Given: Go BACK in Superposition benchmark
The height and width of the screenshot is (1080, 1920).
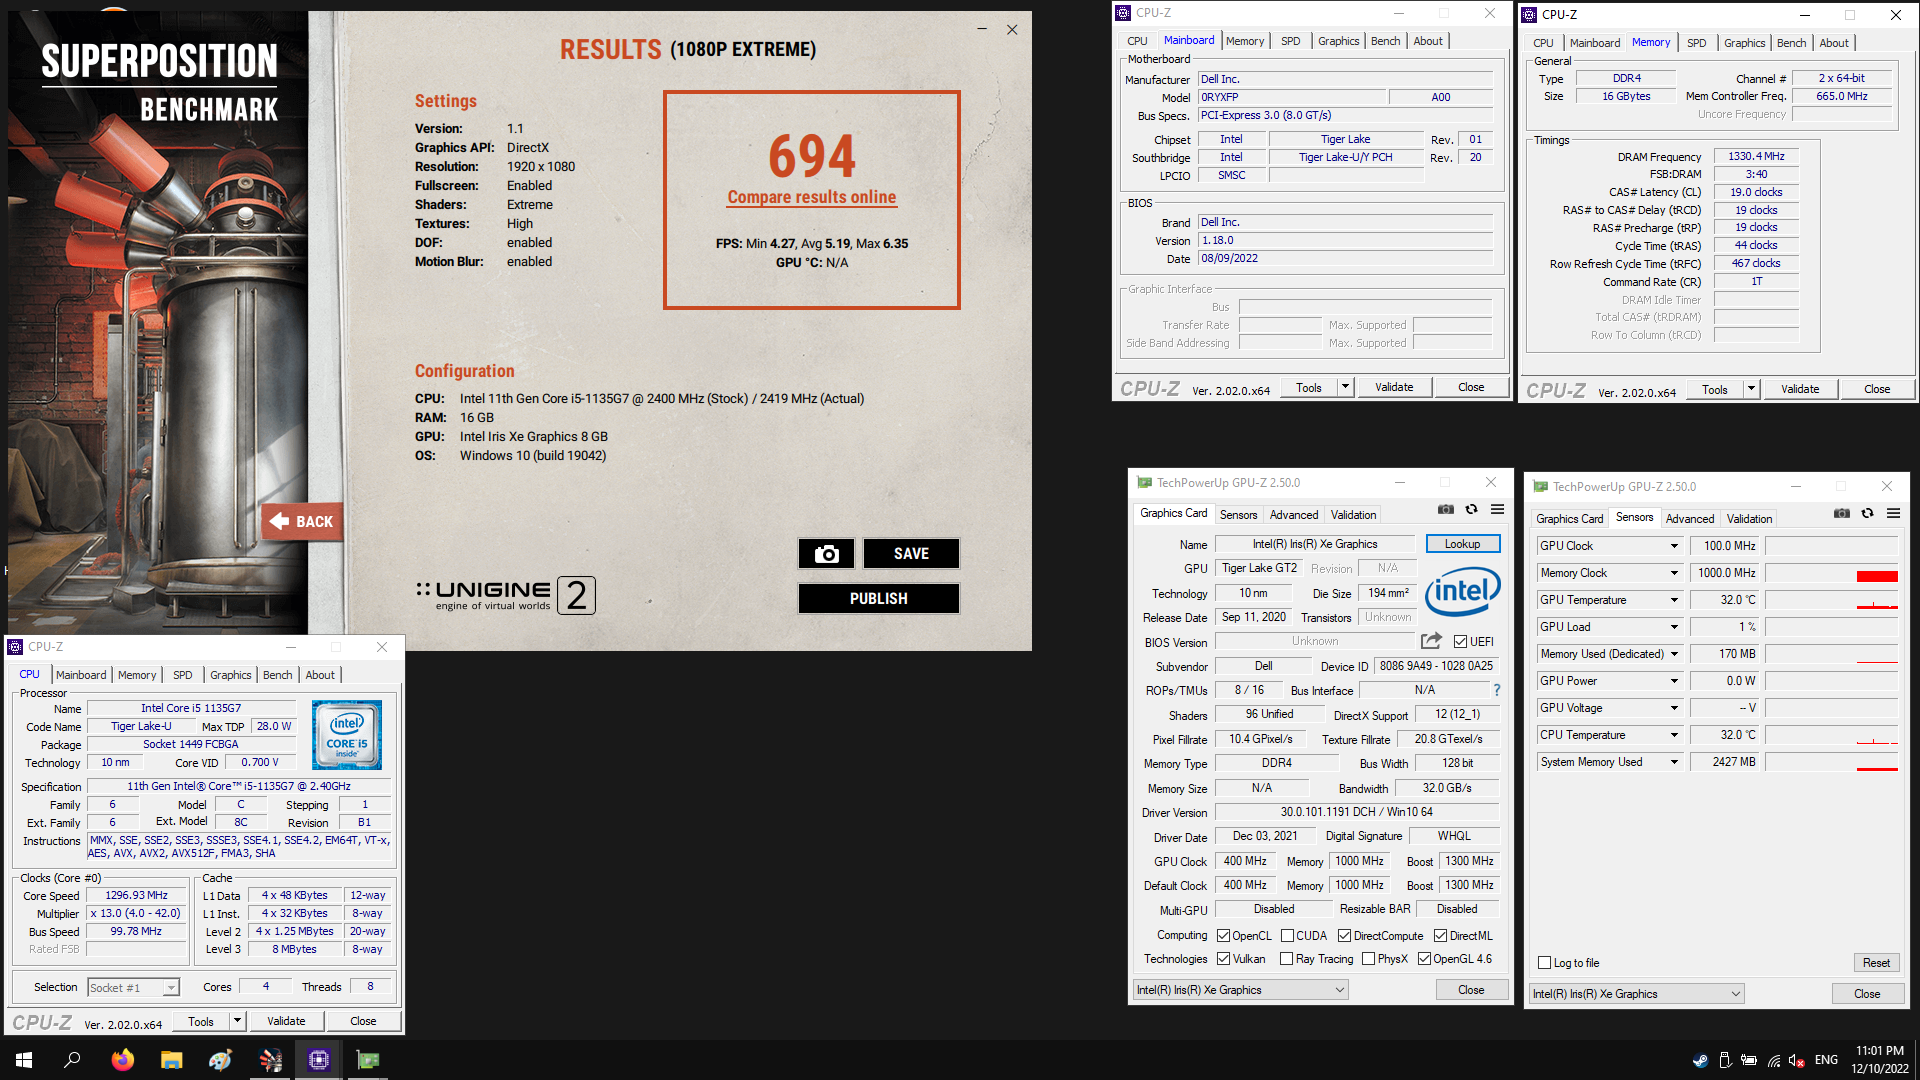Looking at the screenshot, I should coord(302,521).
